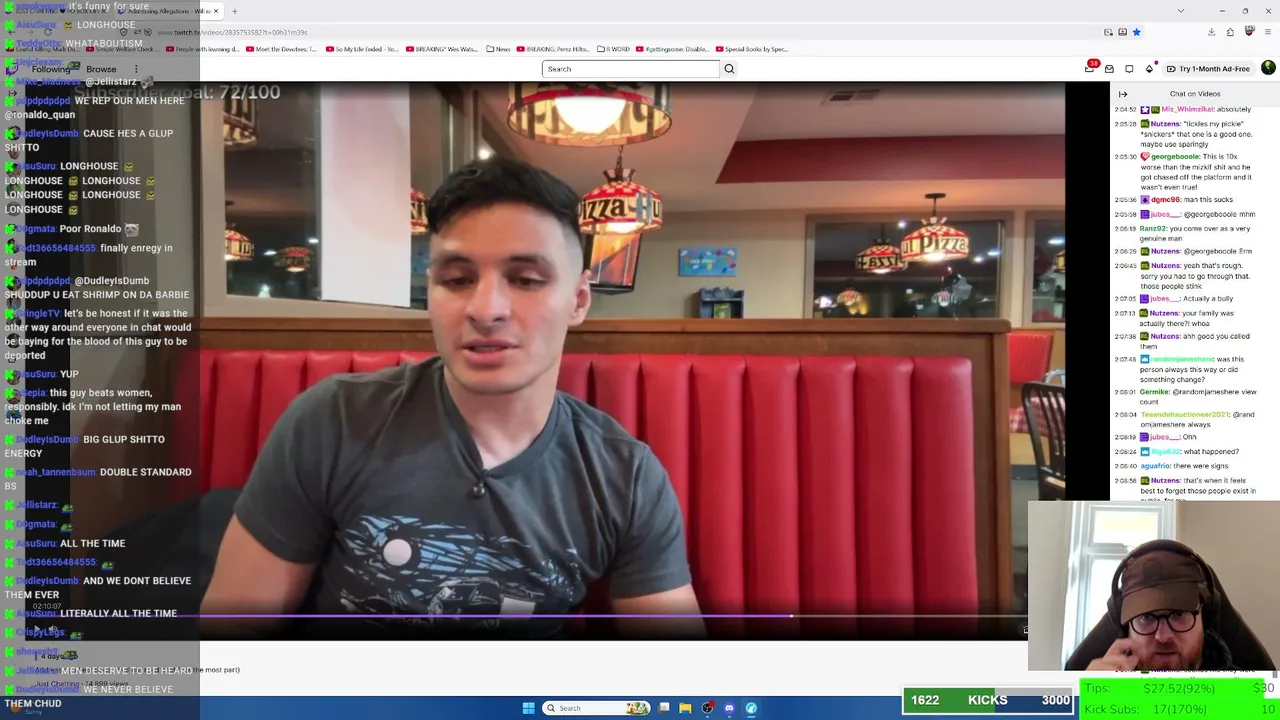Screen dimensions: 1280x720
Task: Click username dgmc96 in the chat replay
Action: (x=1165, y=200)
